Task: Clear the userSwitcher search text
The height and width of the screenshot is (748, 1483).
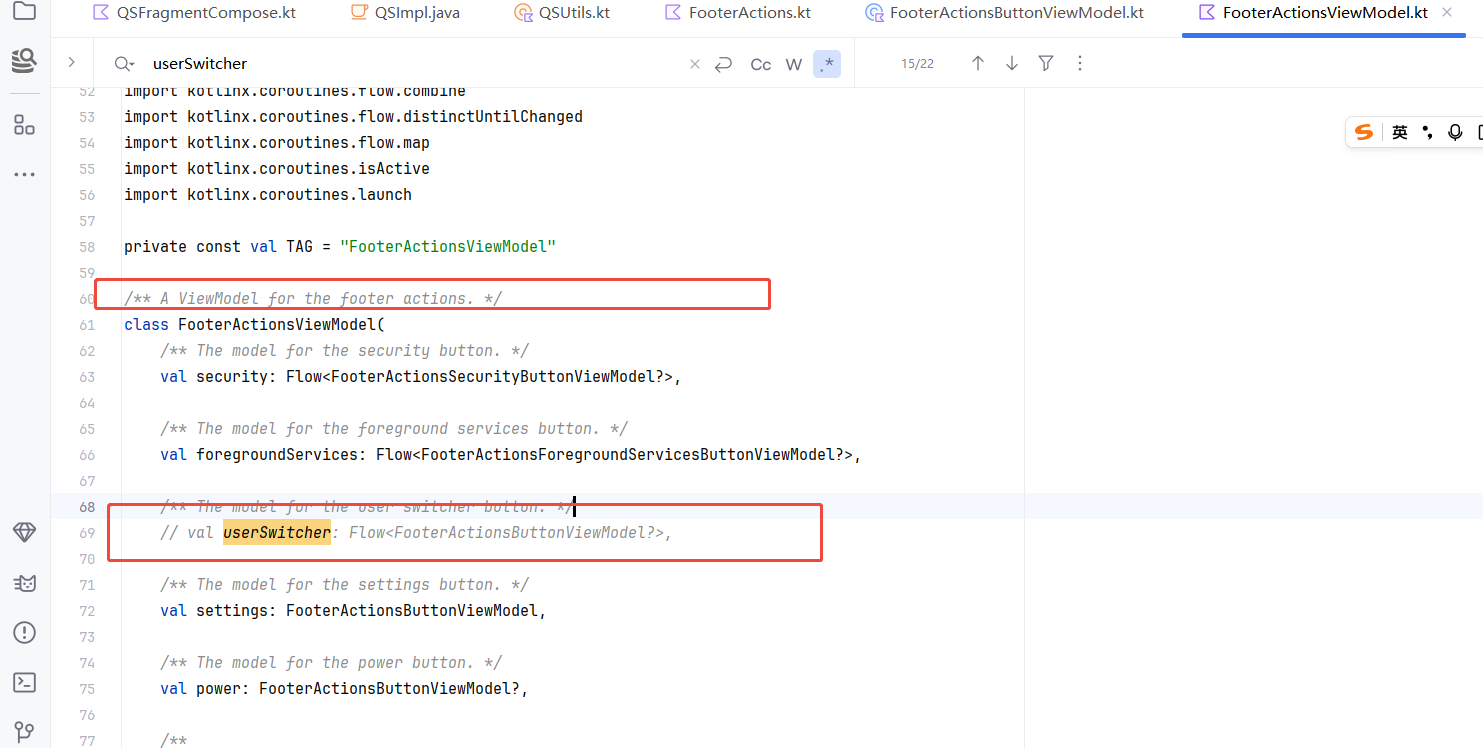Action: [x=695, y=64]
